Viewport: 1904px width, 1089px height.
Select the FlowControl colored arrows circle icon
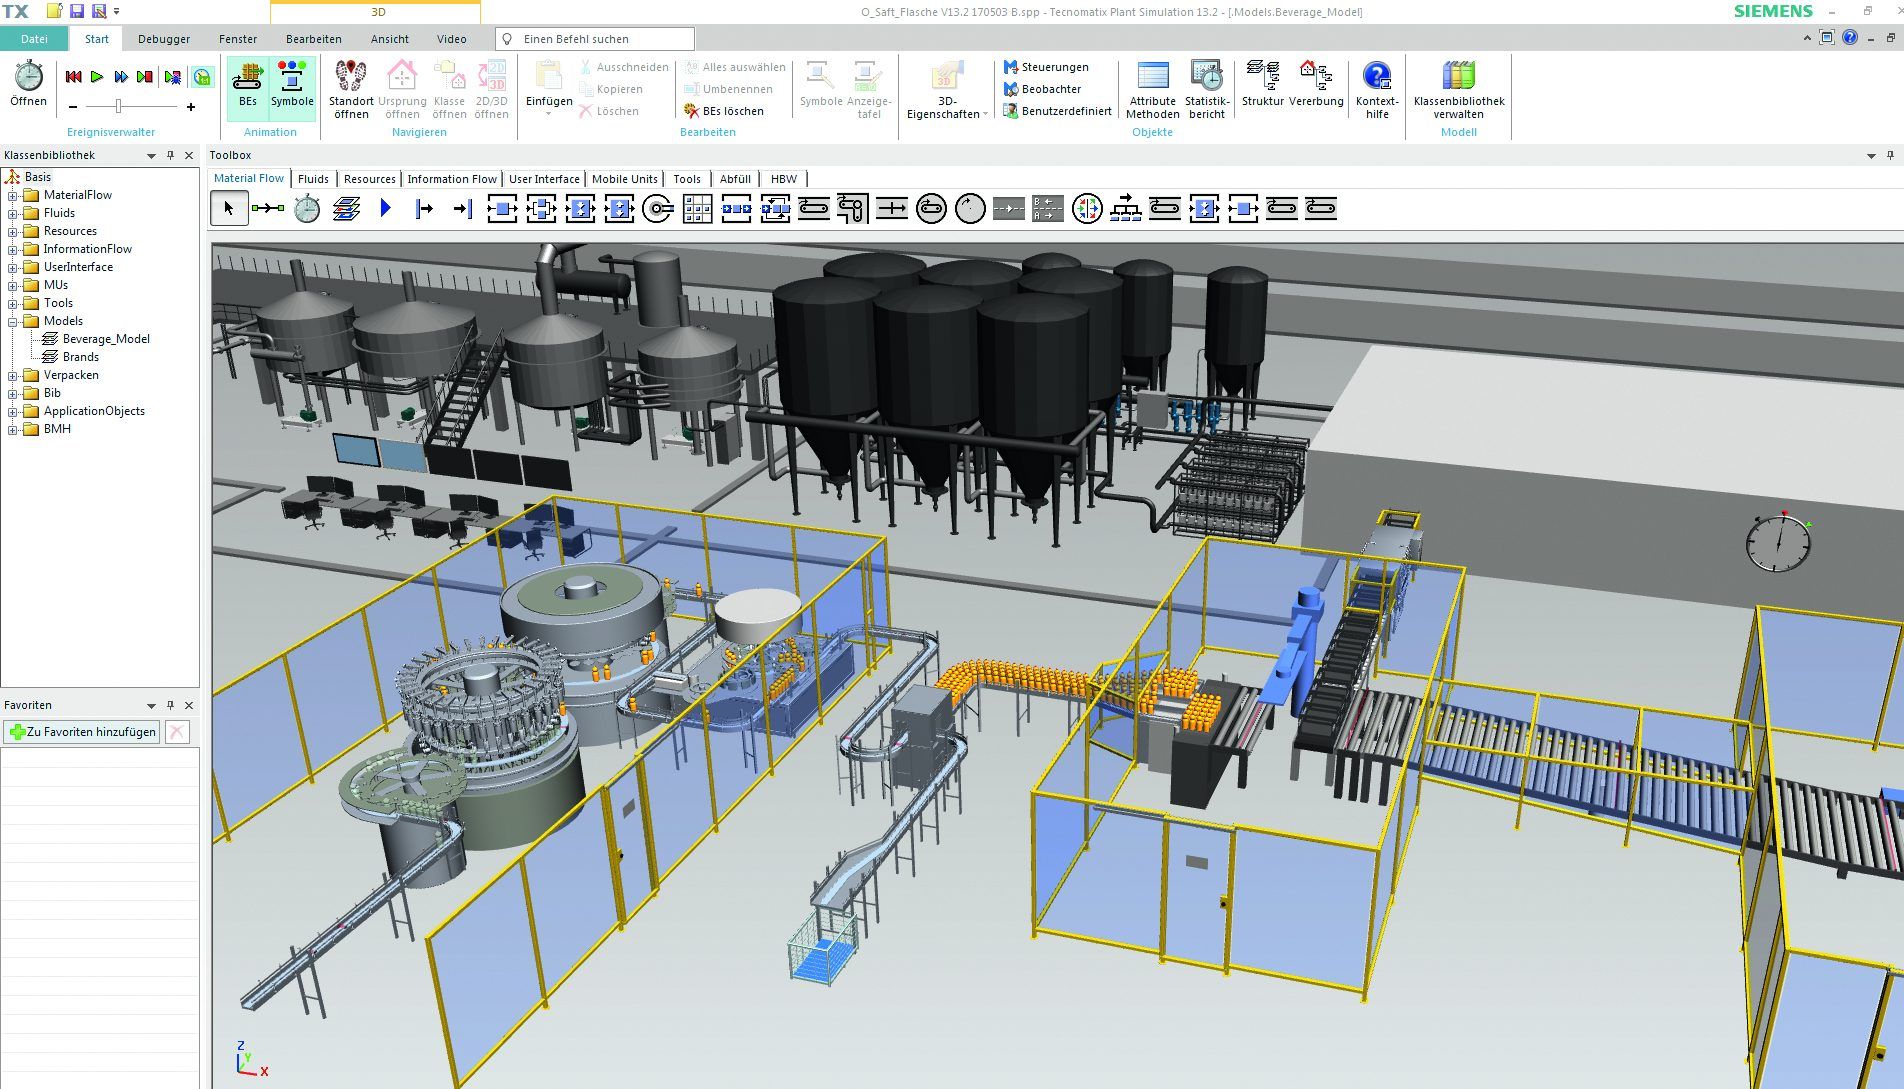1087,208
